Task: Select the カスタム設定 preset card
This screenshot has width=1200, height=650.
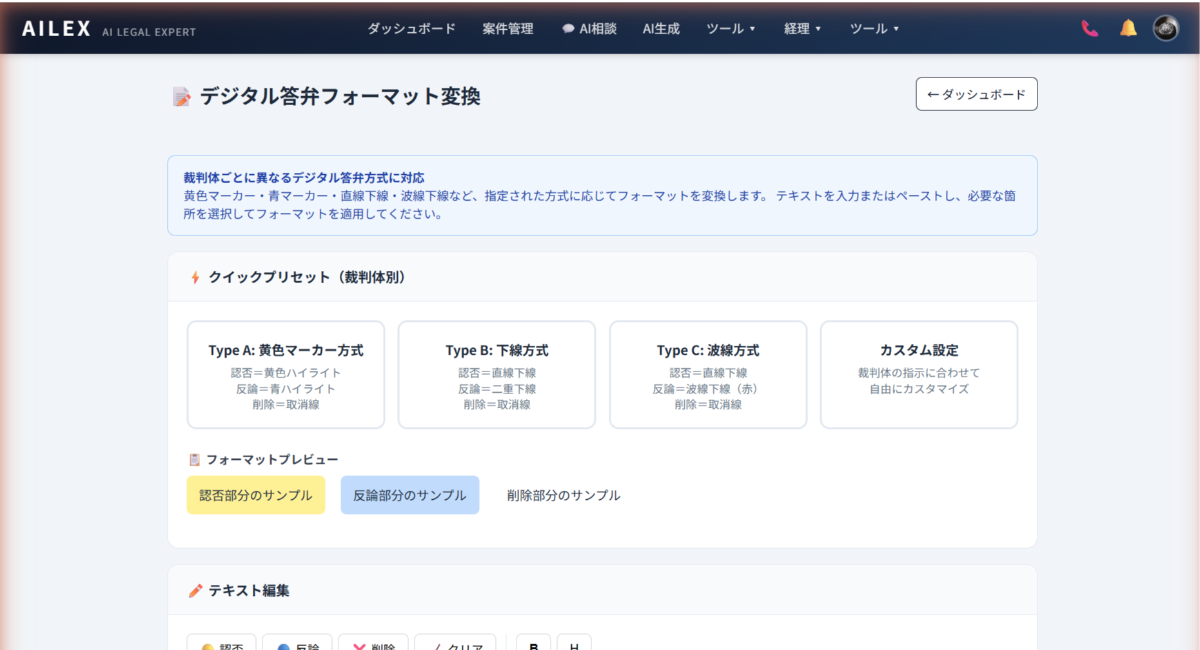Action: [x=919, y=374]
